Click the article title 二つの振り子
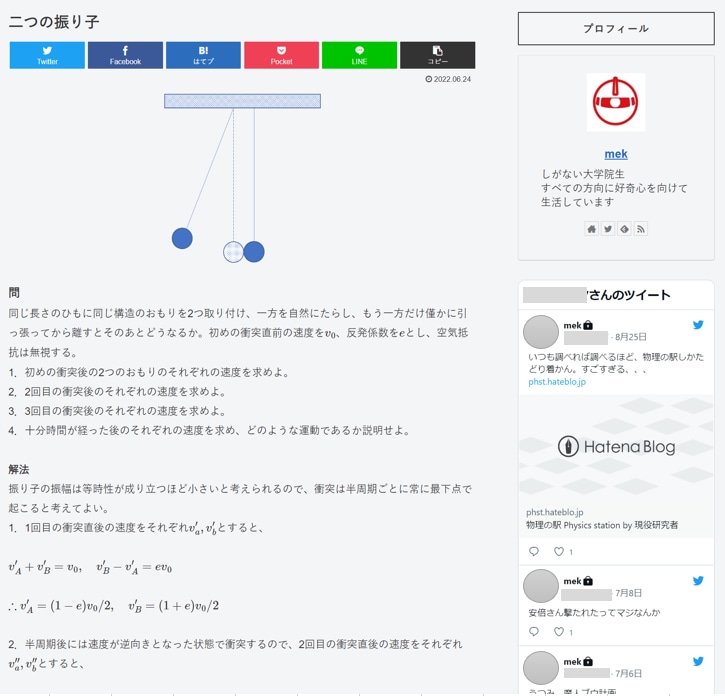 tap(54, 22)
